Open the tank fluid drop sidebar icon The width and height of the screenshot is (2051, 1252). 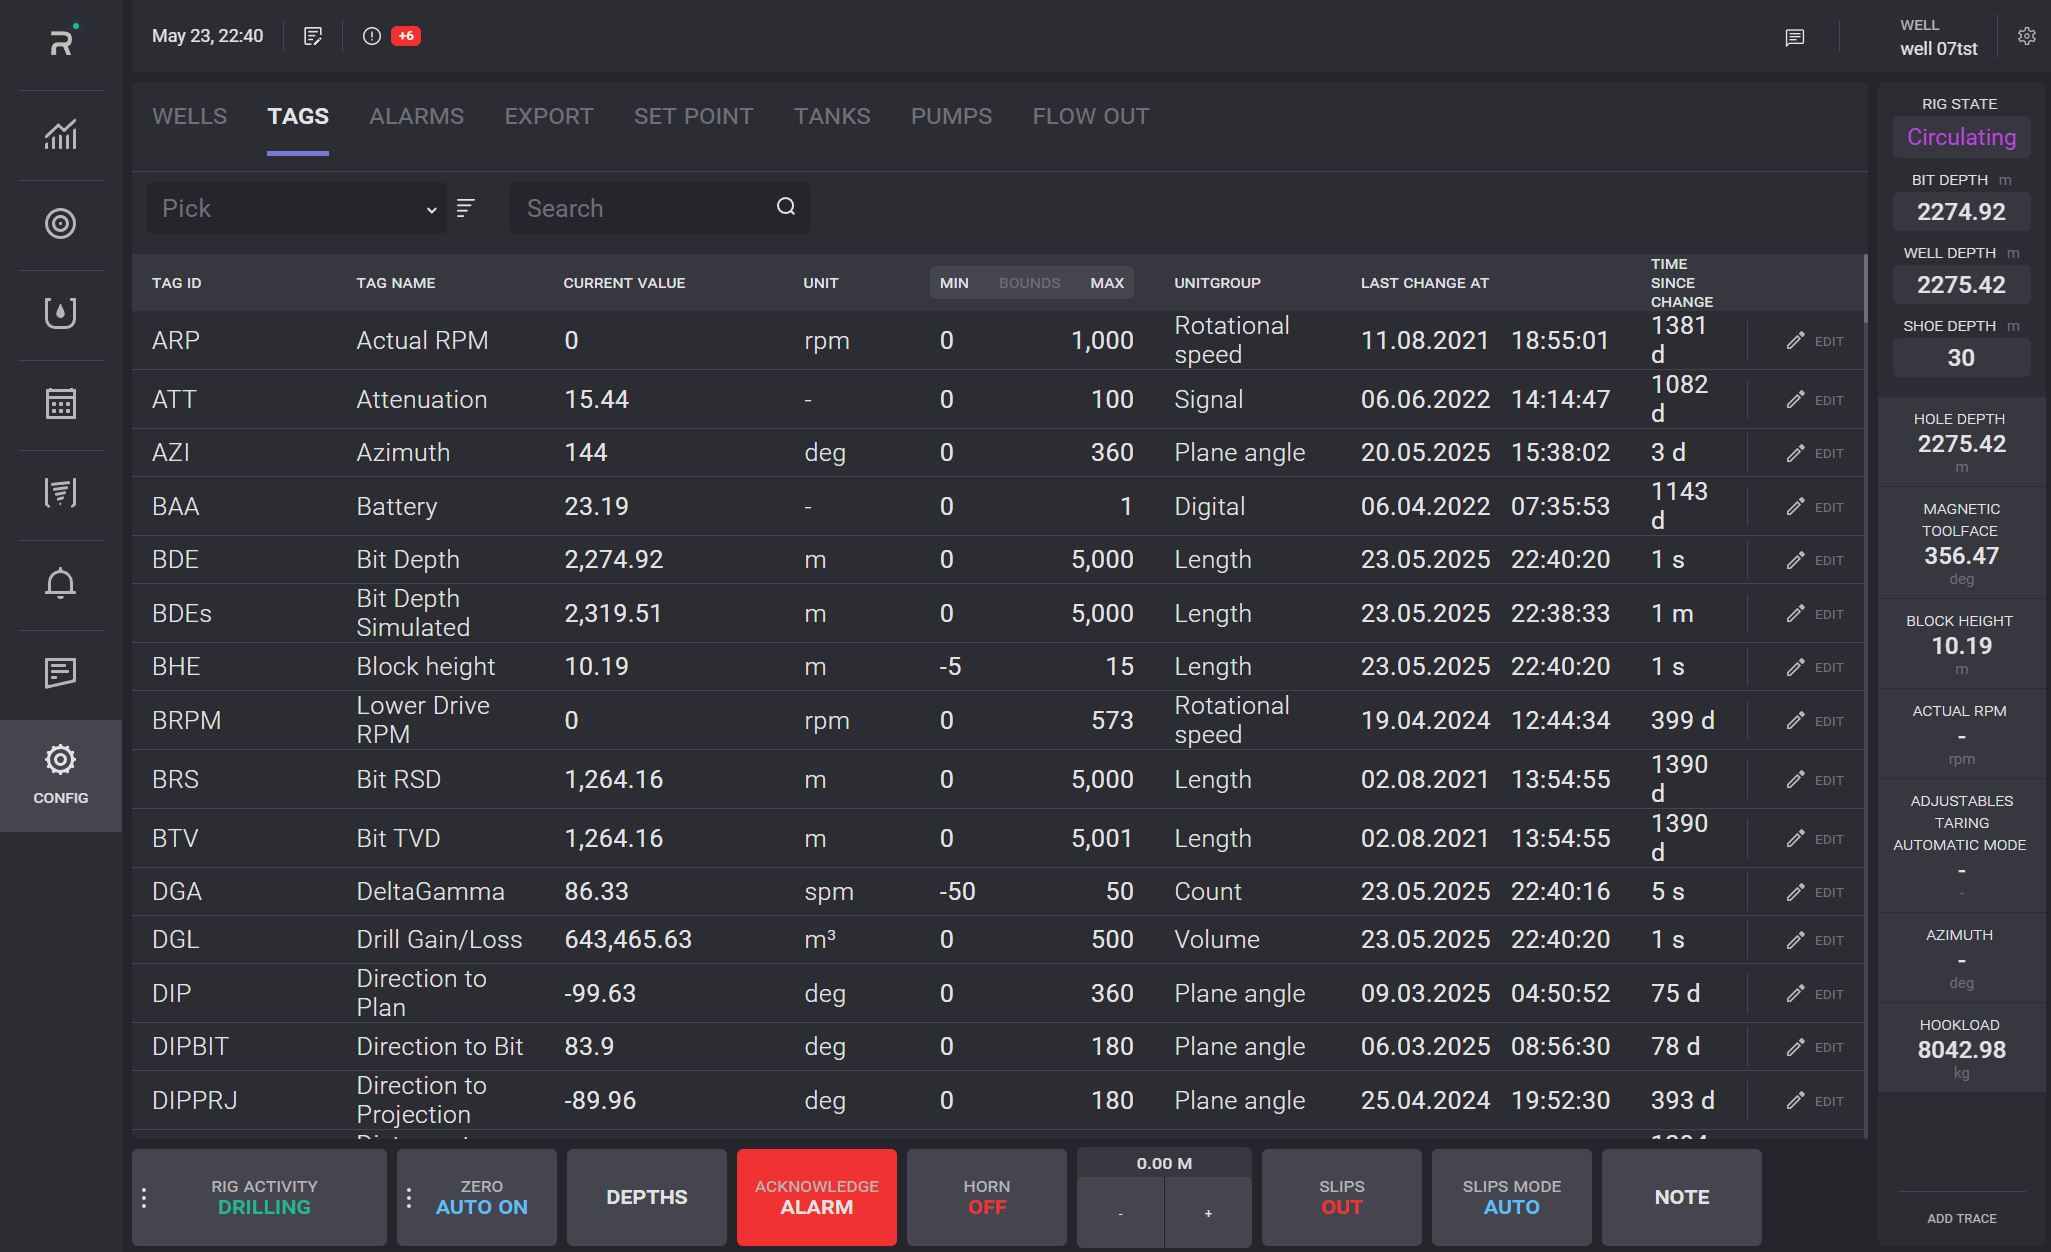[x=60, y=314]
